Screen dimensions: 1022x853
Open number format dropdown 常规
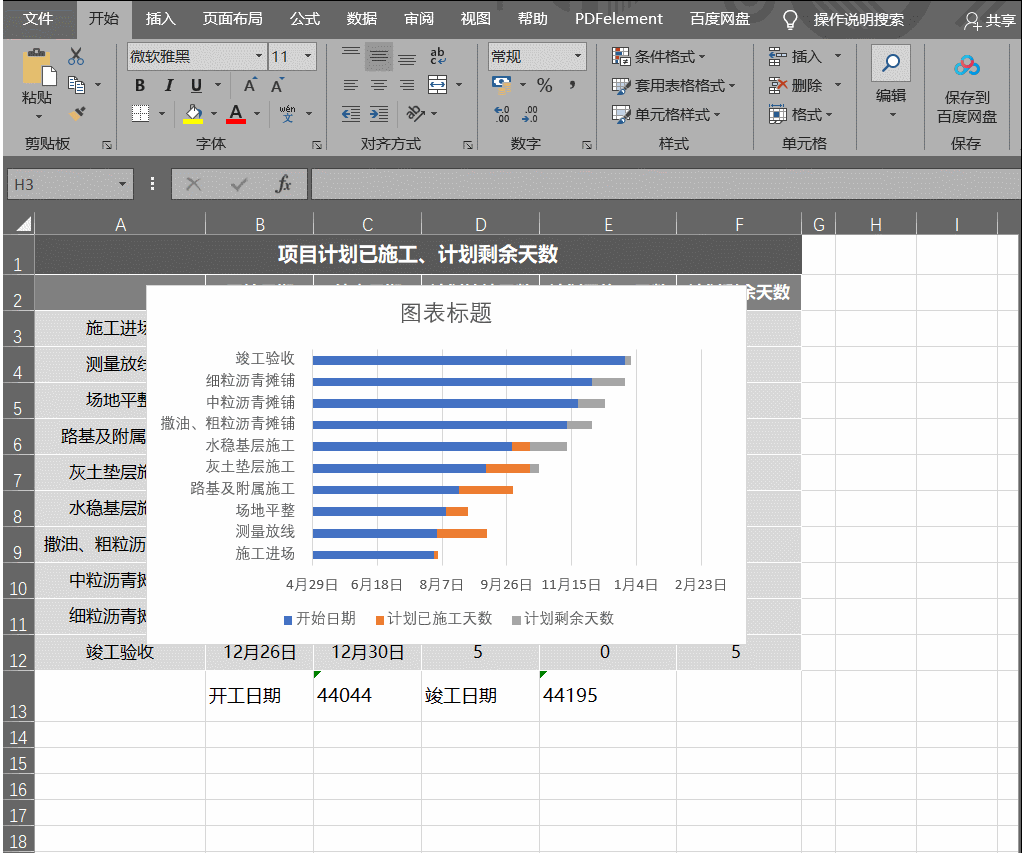click(x=577, y=57)
